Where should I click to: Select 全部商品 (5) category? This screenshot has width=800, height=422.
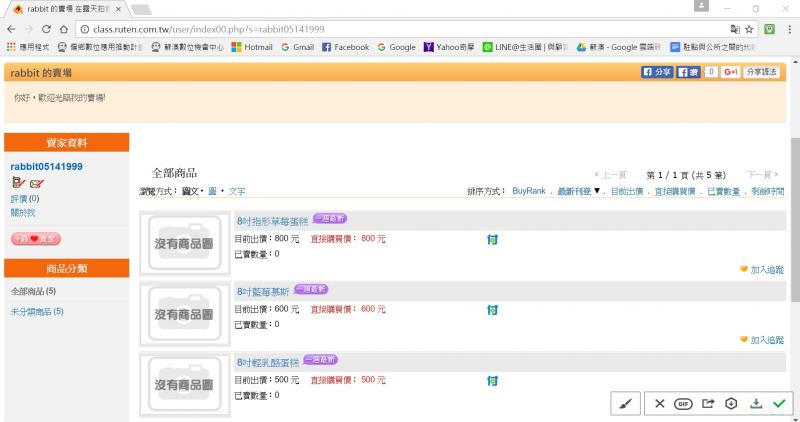pos(33,291)
